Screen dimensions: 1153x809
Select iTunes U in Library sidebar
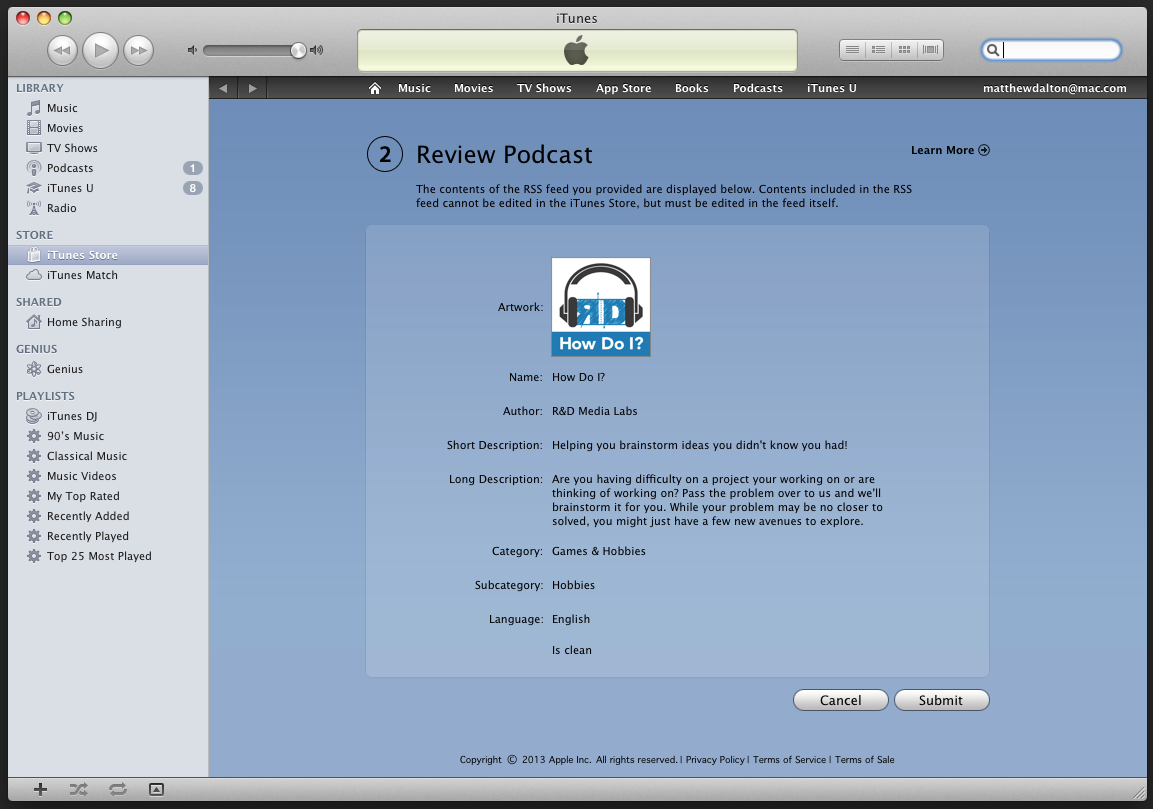[x=108, y=188]
